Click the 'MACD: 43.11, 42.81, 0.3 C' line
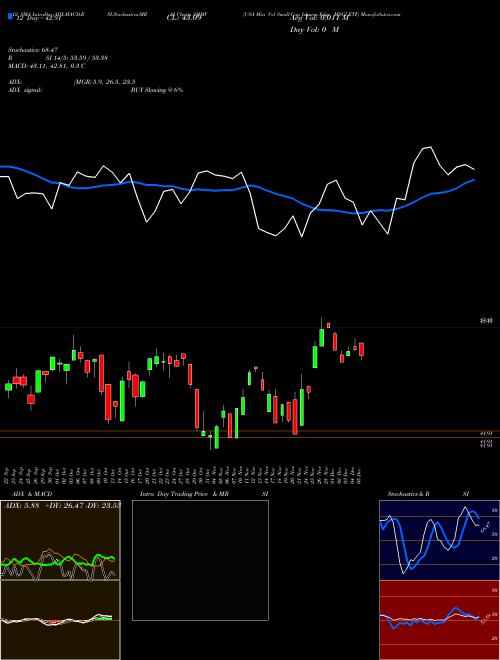The height and width of the screenshot is (660, 500). click(47, 66)
